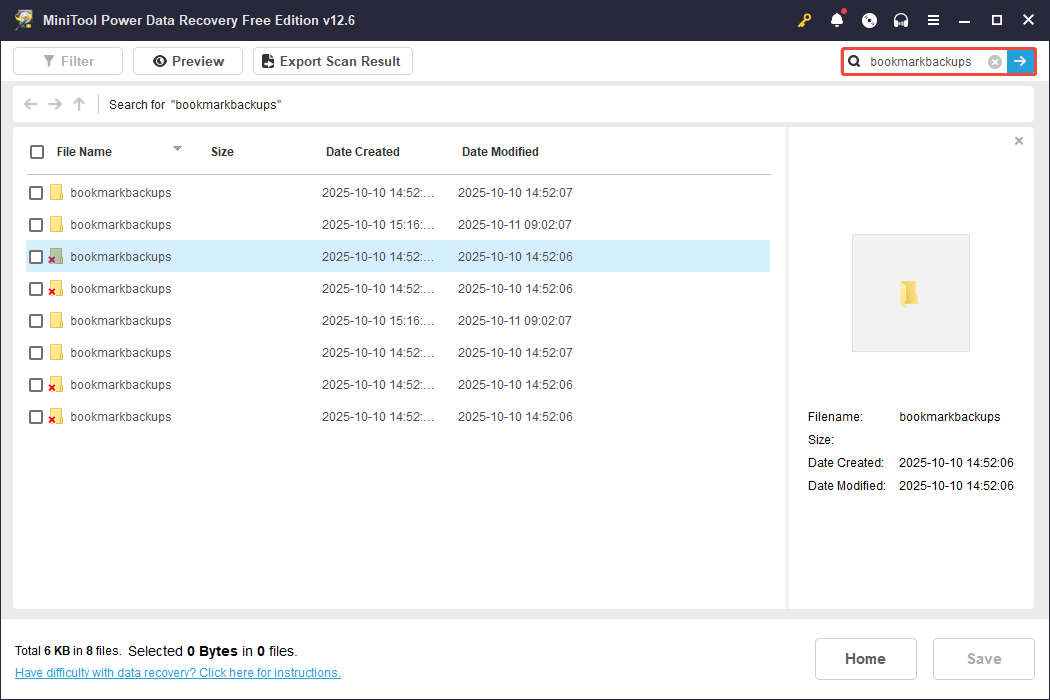The height and width of the screenshot is (700, 1050).
Task: Contact support via the headset icon
Action: click(900, 19)
